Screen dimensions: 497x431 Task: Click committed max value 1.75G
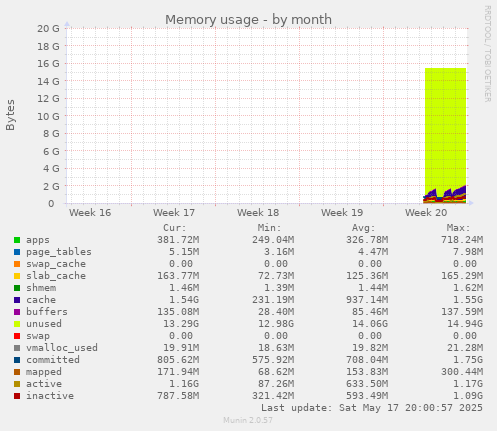click(x=468, y=360)
